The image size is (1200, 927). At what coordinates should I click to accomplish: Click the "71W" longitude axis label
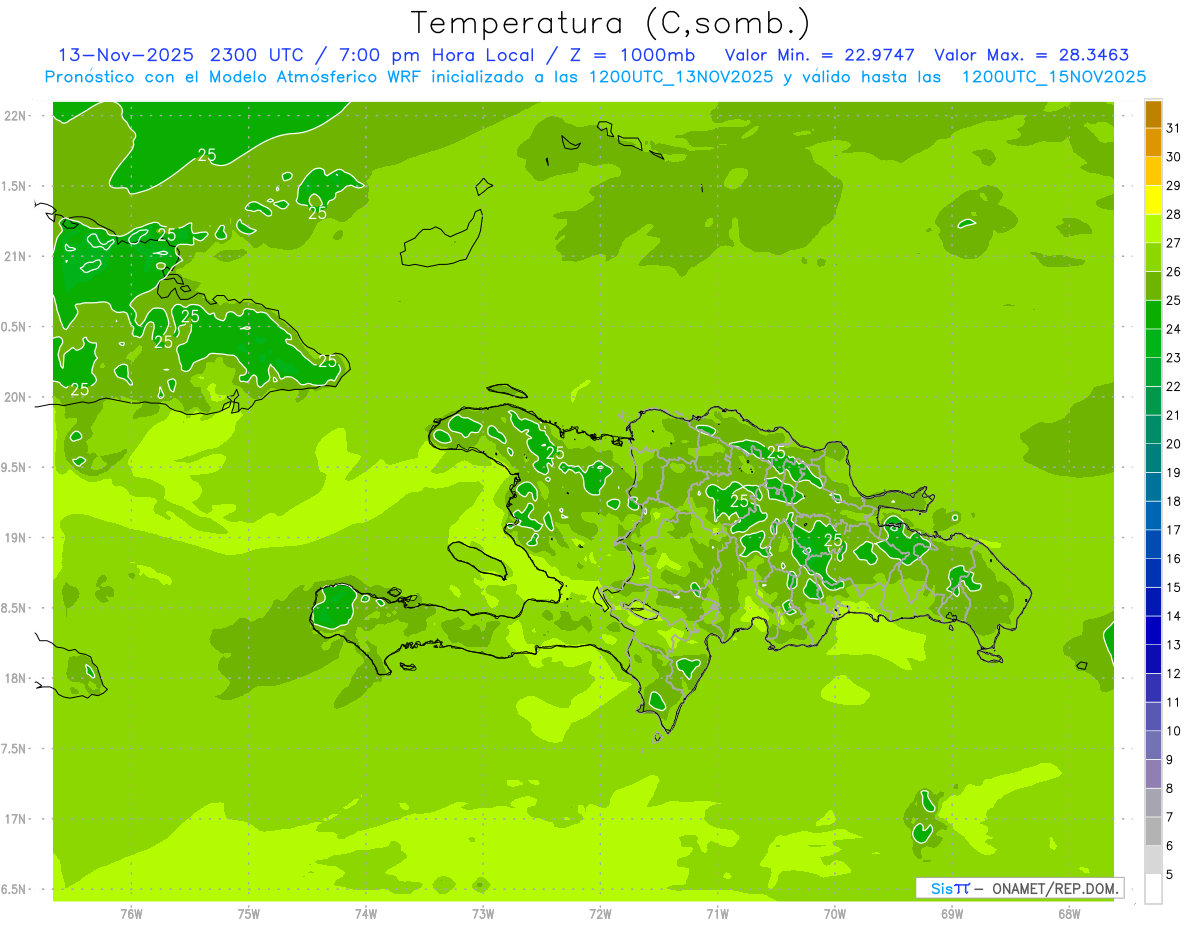717,913
